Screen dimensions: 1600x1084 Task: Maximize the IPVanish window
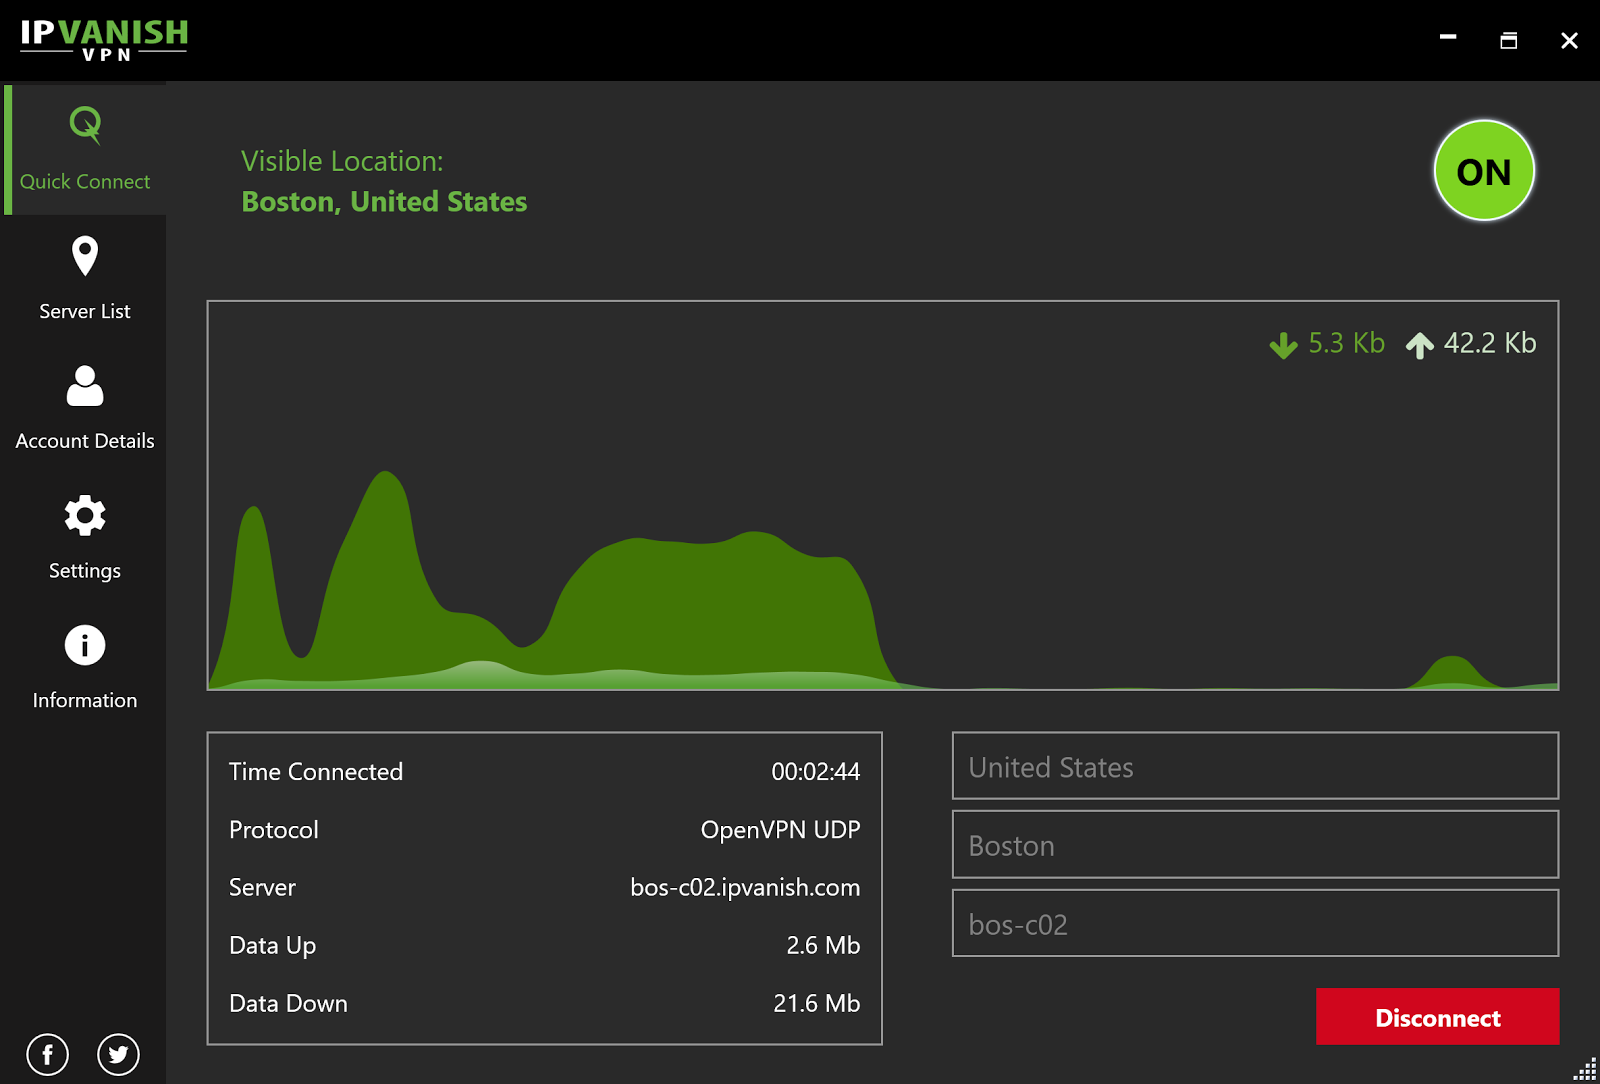(1509, 40)
